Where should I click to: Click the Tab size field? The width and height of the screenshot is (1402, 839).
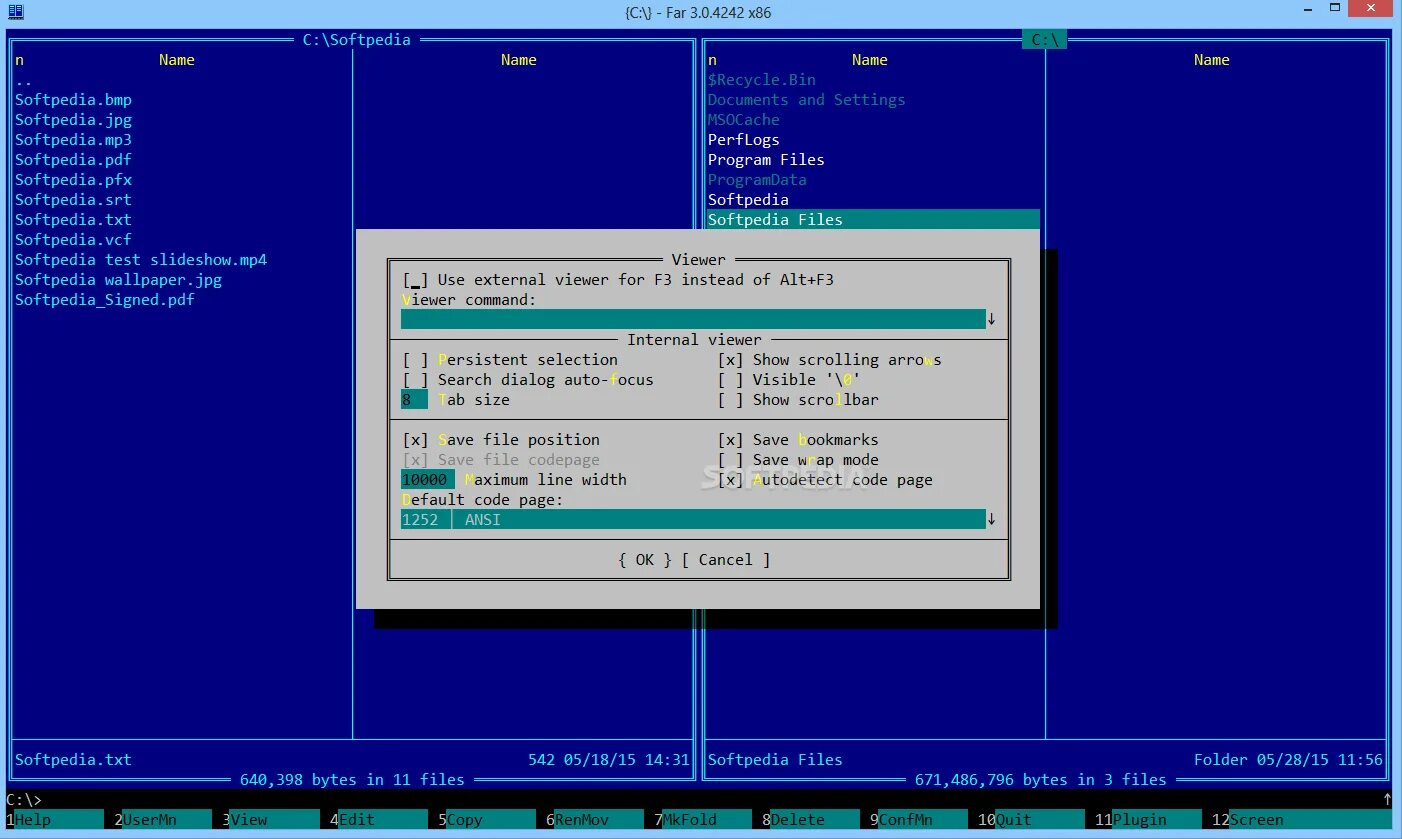(414, 400)
